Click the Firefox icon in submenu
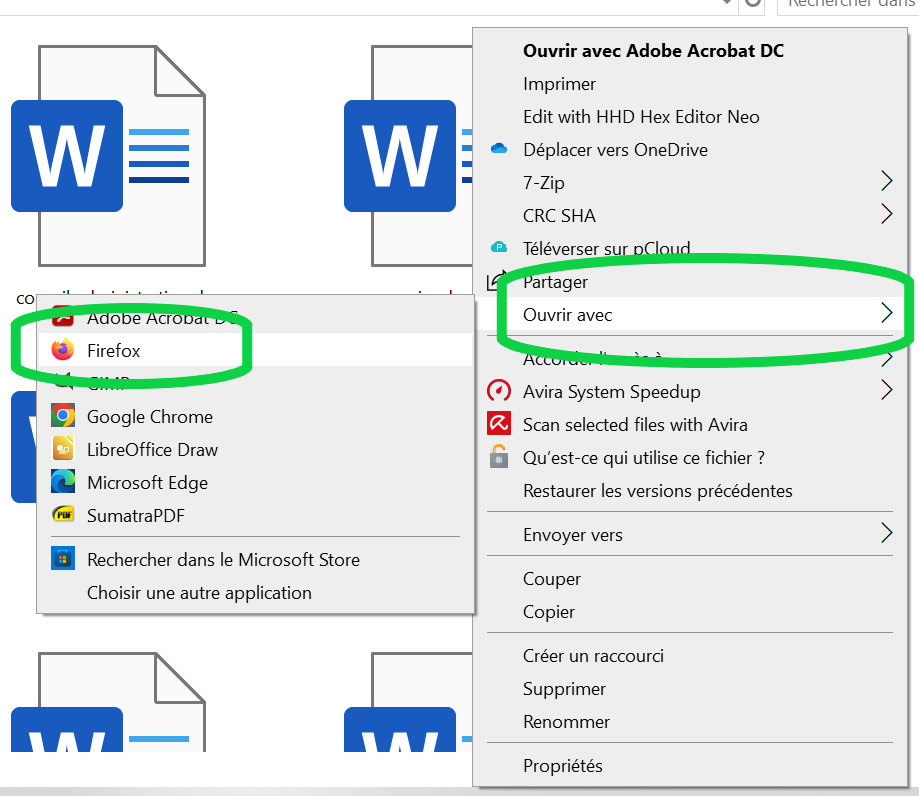The height and width of the screenshot is (796, 919). click(63, 351)
